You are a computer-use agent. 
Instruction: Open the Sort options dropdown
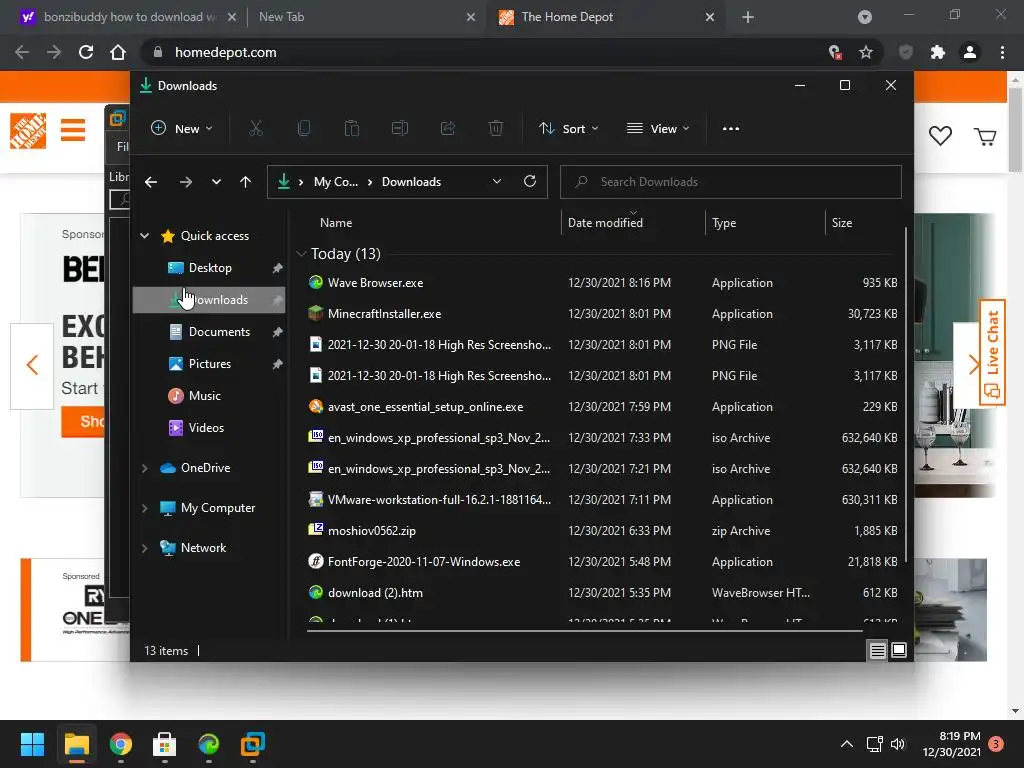(568, 129)
